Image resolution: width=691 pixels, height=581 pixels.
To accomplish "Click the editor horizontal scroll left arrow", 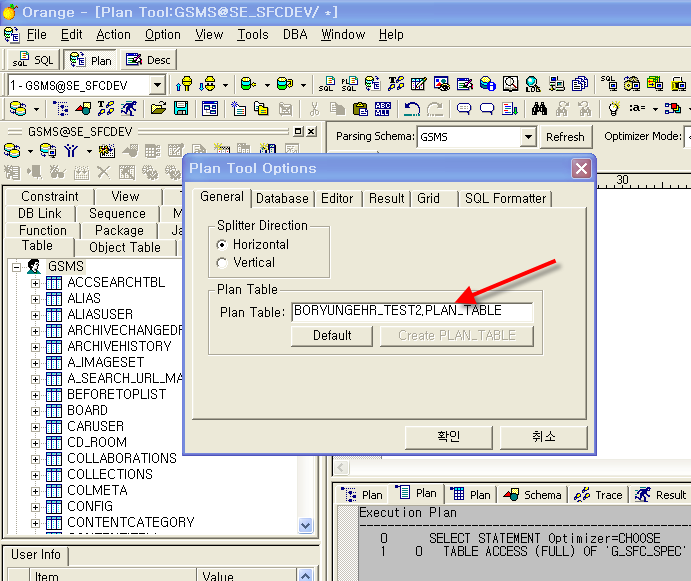I will [341, 467].
